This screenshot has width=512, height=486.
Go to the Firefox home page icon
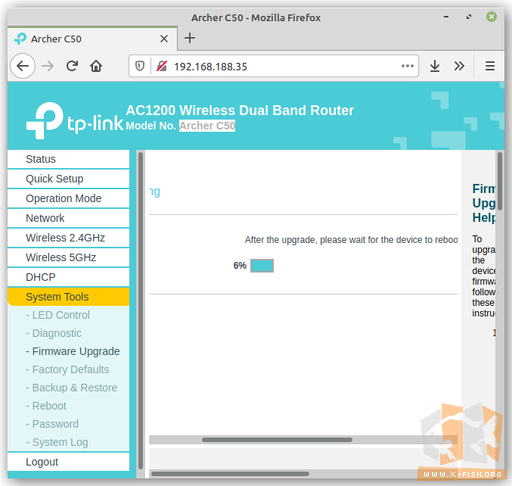pos(96,66)
